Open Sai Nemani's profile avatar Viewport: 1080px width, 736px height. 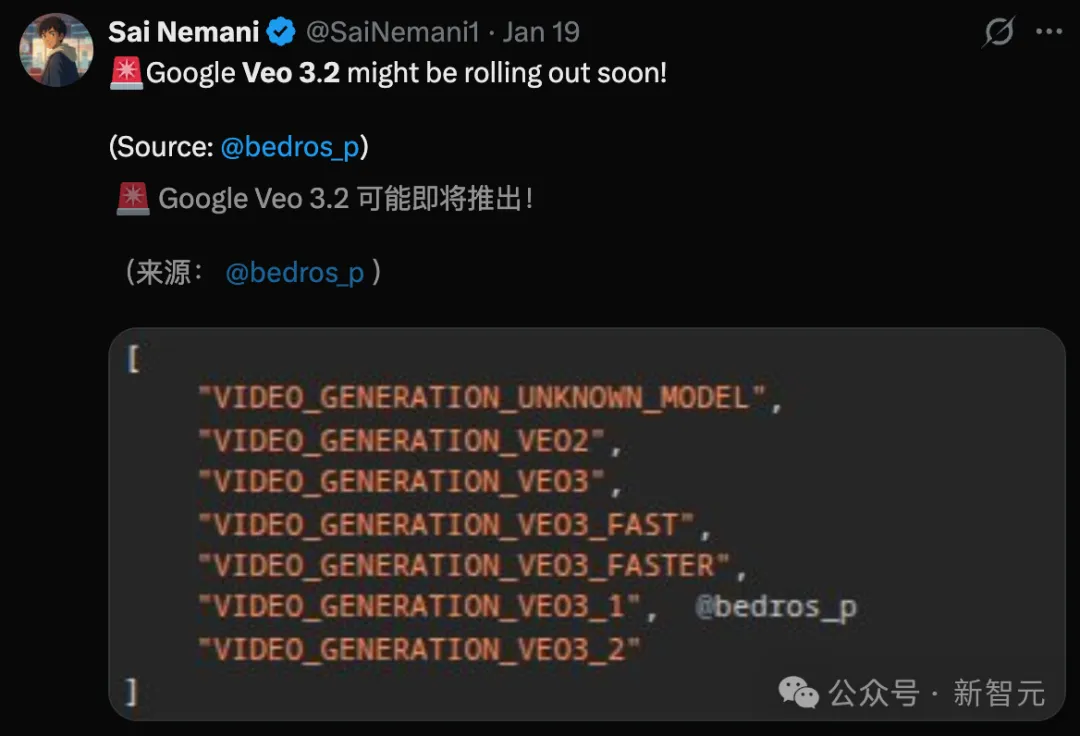pos(56,50)
